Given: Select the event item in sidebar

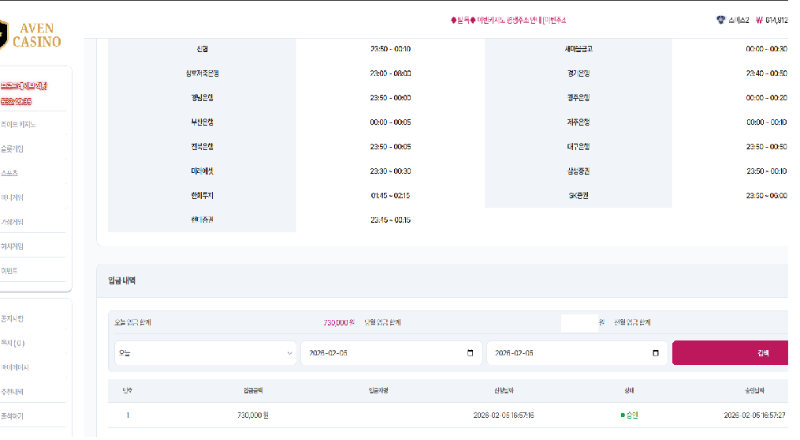Looking at the screenshot, I should pyautogui.click(x=11, y=270).
